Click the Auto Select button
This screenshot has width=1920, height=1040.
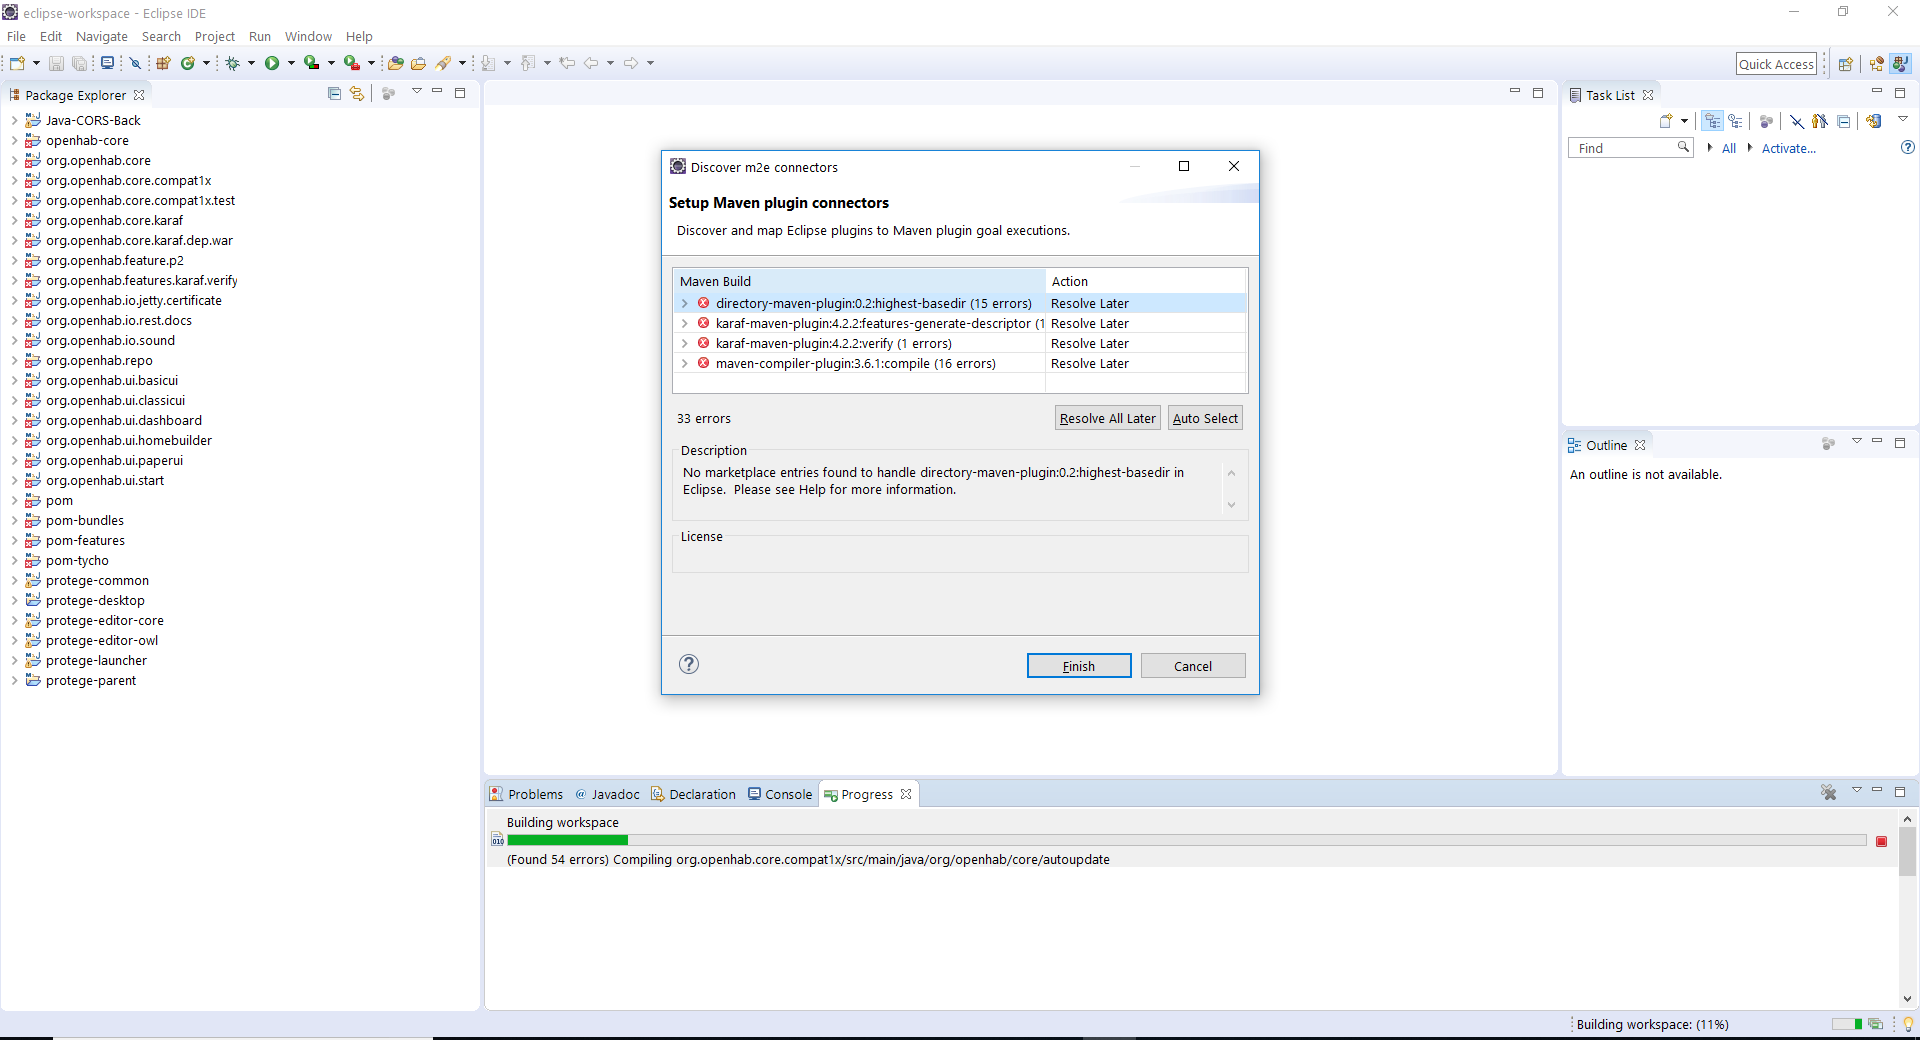(x=1205, y=418)
